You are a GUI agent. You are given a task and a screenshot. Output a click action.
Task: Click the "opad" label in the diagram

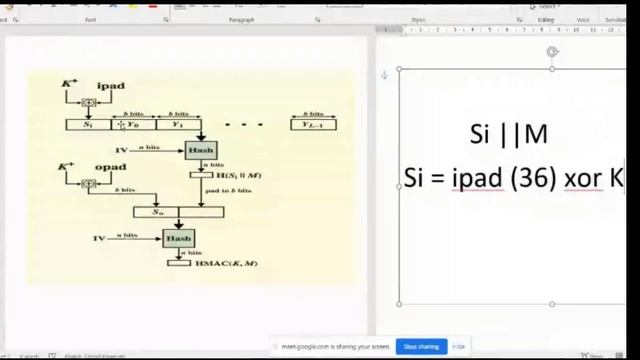111,167
